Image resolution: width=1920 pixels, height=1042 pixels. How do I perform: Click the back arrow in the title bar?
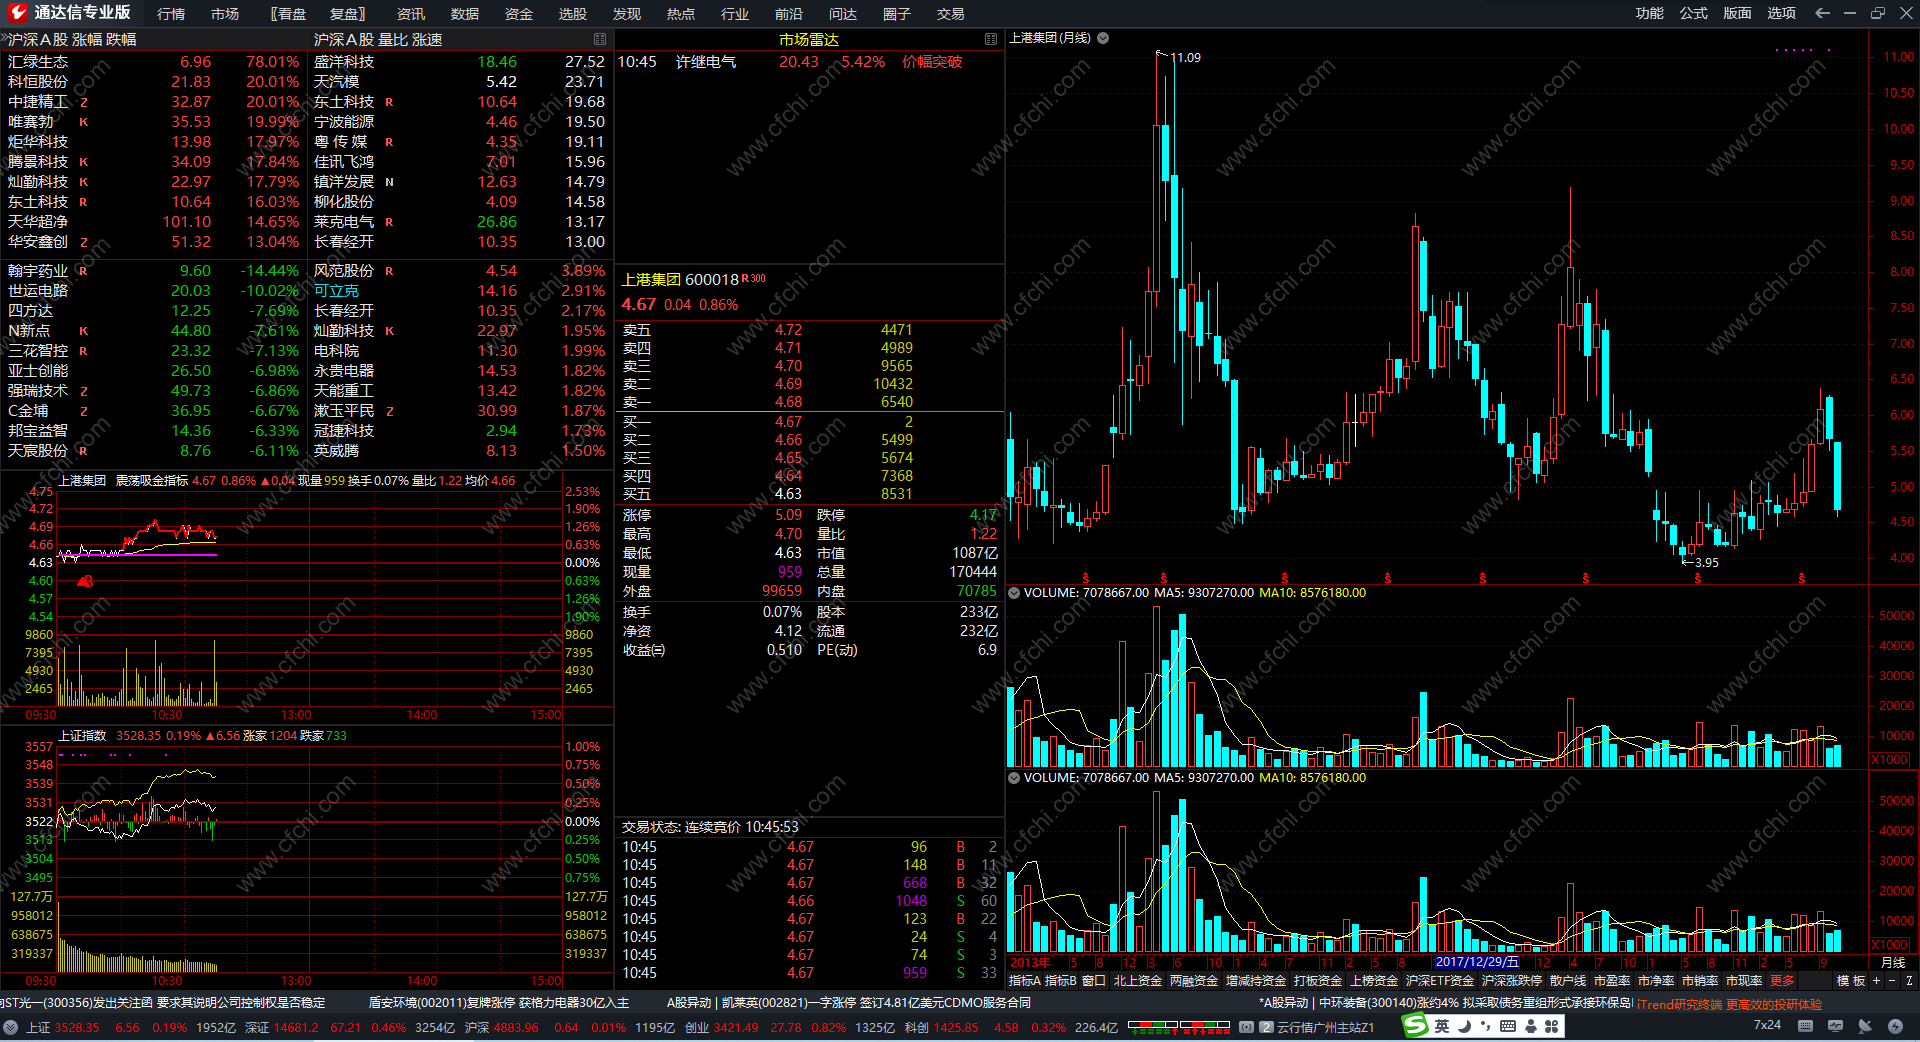point(1822,13)
